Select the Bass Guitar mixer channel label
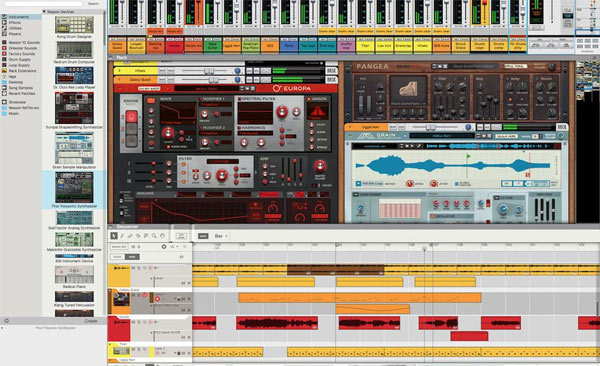600x366 pixels. [x=212, y=46]
